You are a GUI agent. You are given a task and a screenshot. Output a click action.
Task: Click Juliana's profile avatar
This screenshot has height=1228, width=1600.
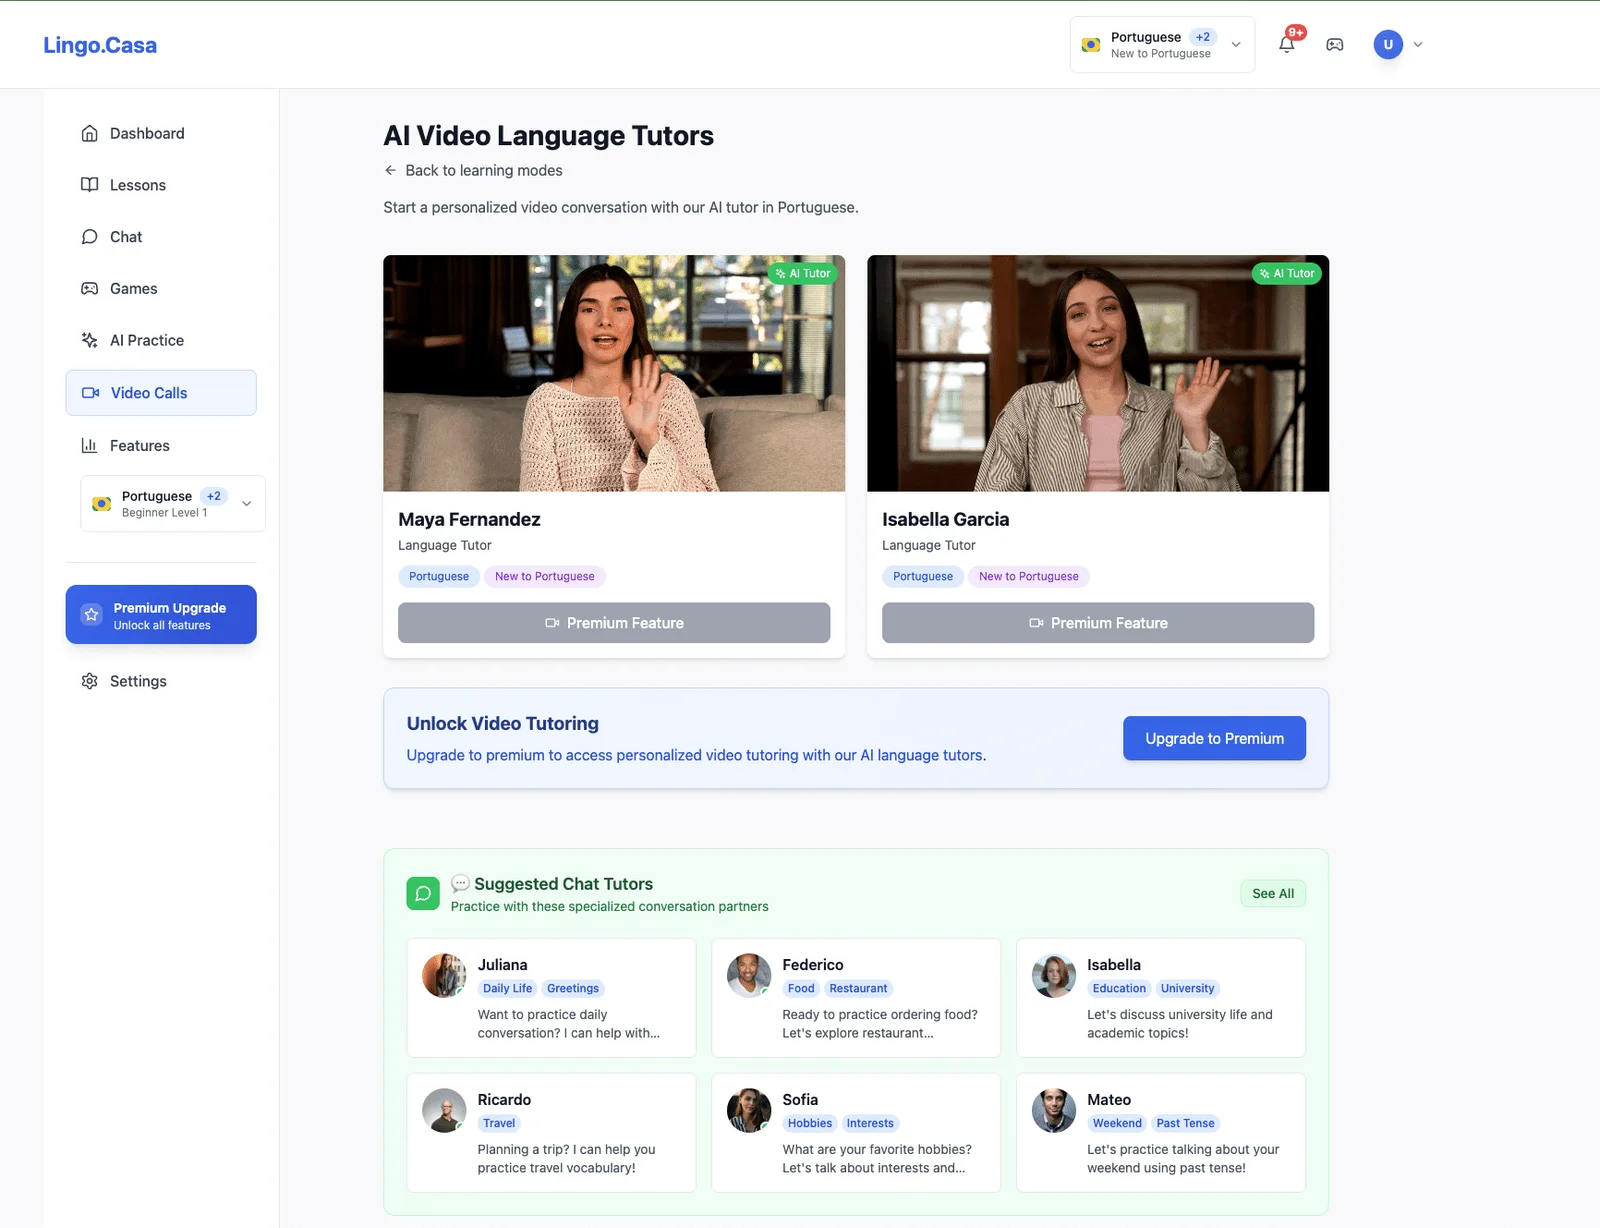[x=444, y=975]
